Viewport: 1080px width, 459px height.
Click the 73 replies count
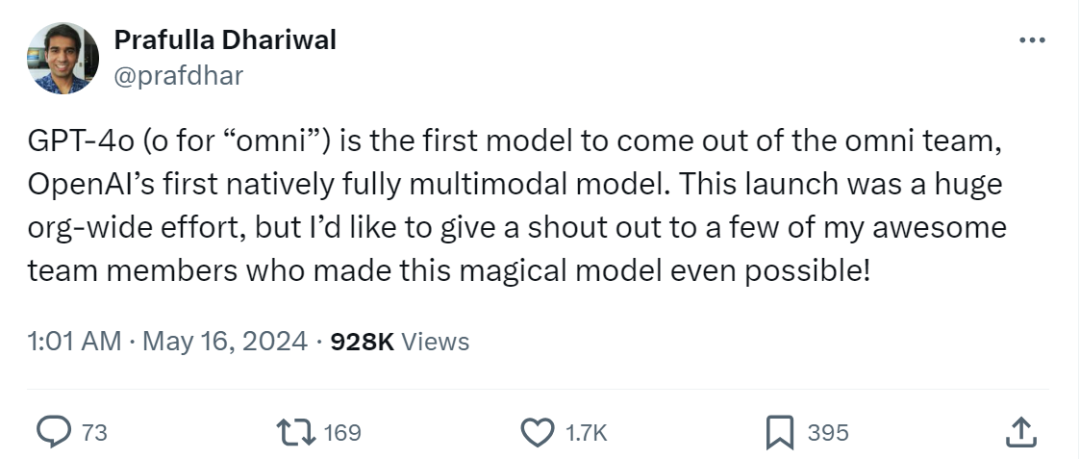(x=94, y=433)
